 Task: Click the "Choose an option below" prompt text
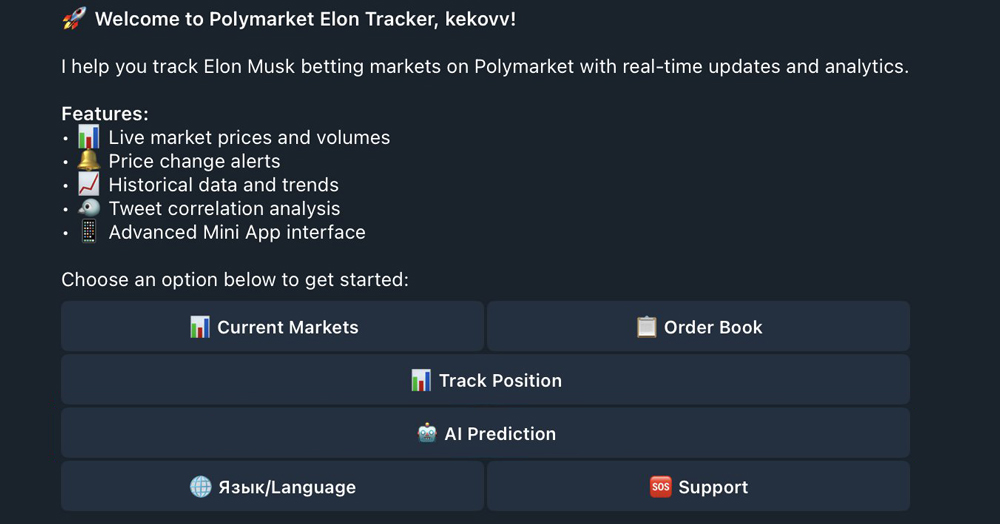pyautogui.click(x=235, y=280)
